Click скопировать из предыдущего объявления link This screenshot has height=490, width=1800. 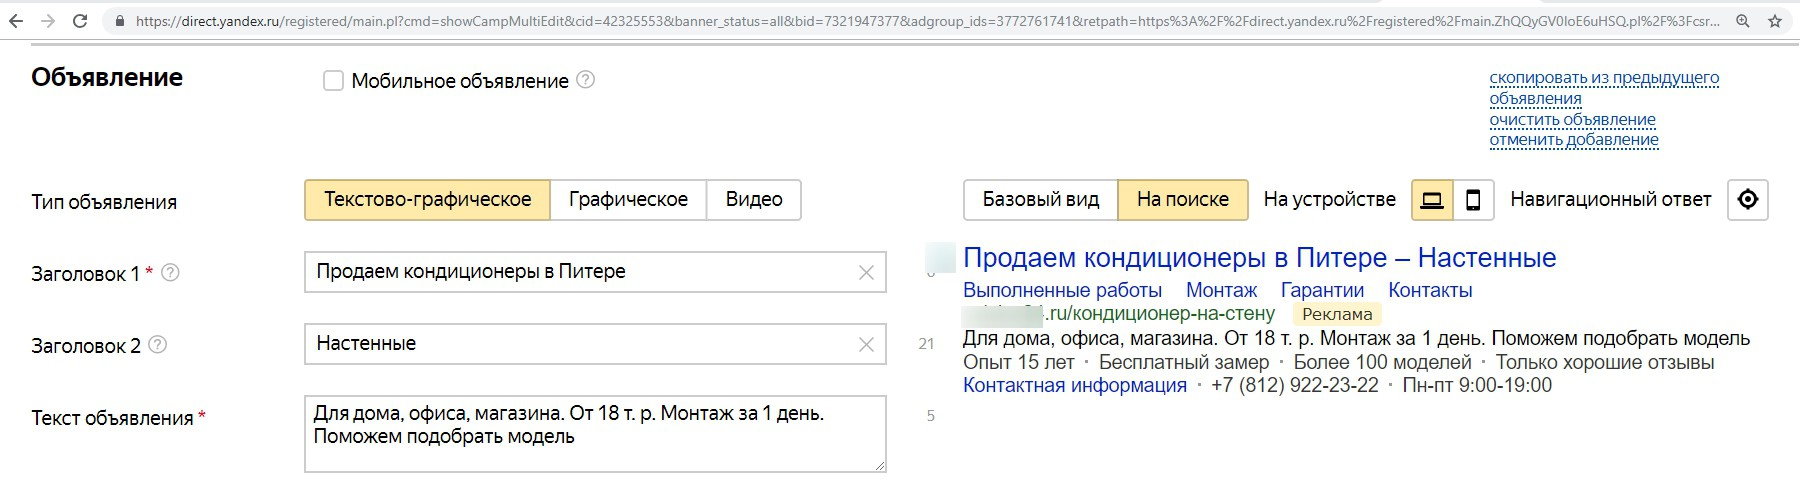(1604, 88)
